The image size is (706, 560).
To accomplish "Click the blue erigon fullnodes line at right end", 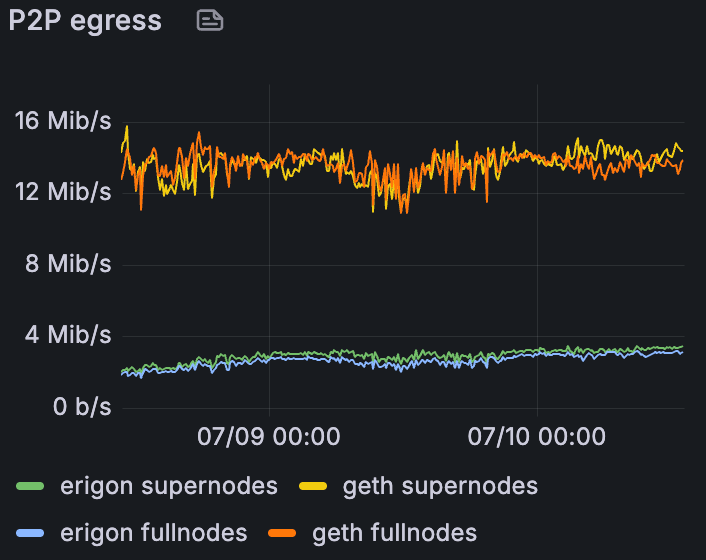I will 681,352.
